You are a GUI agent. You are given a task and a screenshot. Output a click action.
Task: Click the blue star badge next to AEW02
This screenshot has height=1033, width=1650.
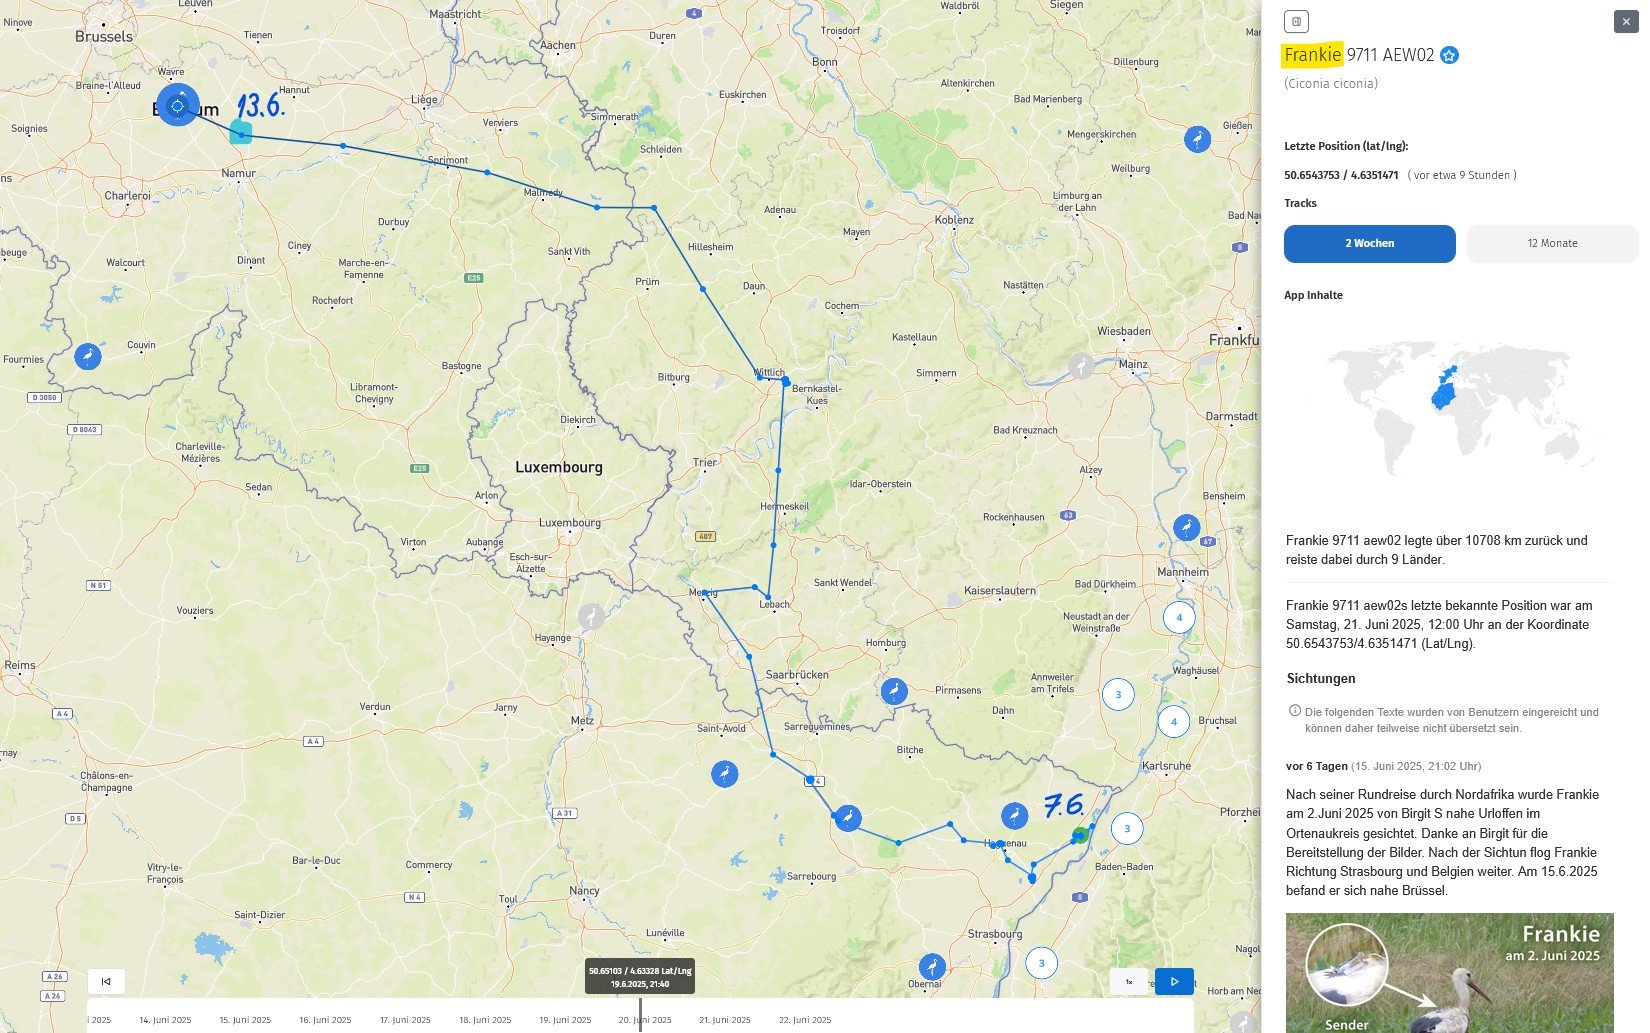[1449, 56]
